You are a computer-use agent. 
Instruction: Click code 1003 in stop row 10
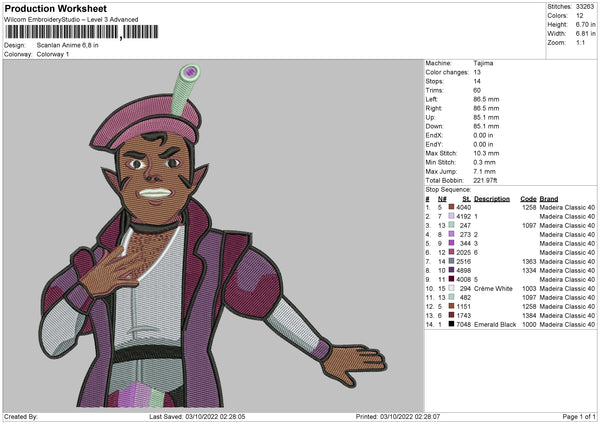(x=529, y=289)
